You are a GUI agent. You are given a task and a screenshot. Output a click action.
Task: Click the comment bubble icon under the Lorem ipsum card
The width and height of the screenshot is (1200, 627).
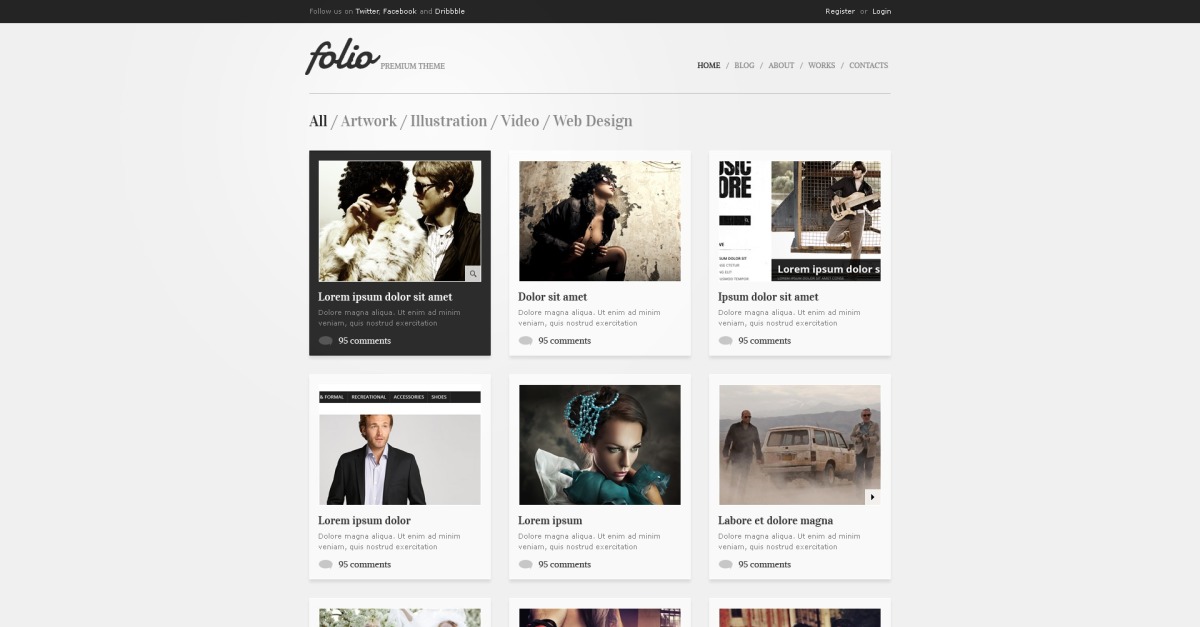coord(526,565)
